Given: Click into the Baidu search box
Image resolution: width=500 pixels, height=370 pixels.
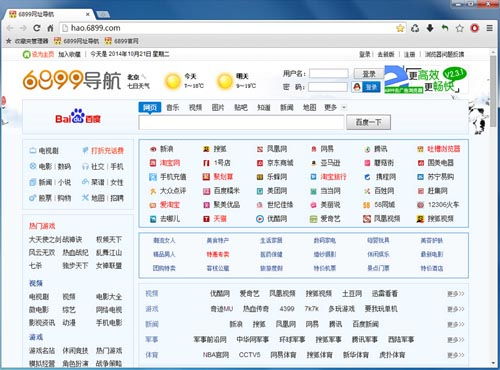Looking at the screenshot, I should click(x=241, y=122).
